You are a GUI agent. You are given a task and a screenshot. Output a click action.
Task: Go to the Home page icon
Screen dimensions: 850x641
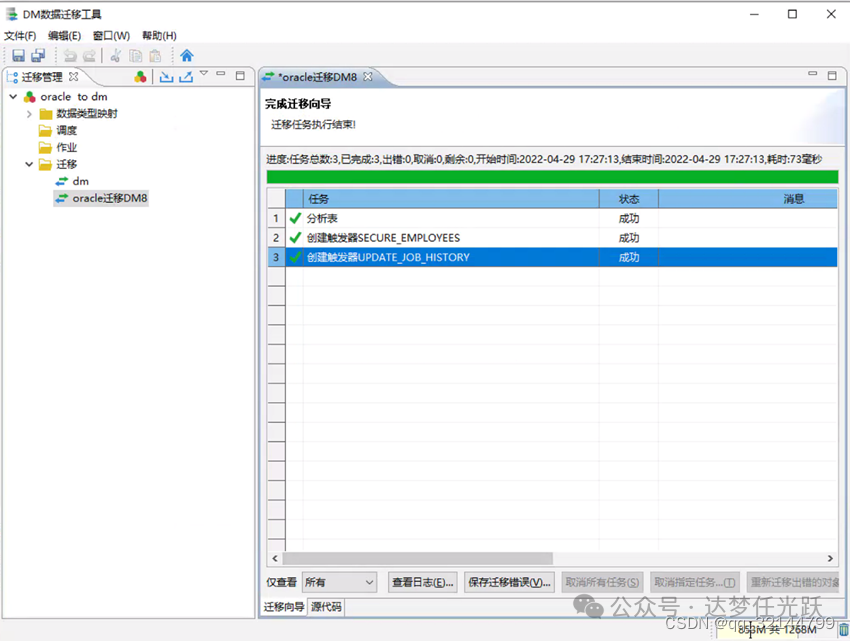click(186, 55)
